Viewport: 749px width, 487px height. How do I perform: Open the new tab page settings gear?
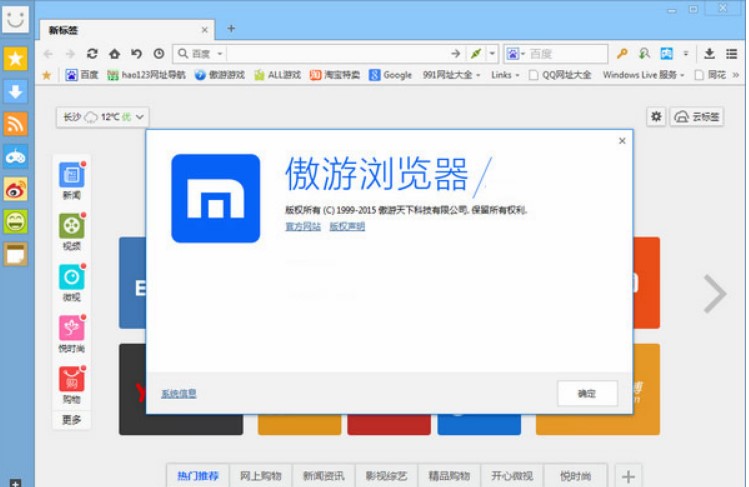tap(655, 117)
